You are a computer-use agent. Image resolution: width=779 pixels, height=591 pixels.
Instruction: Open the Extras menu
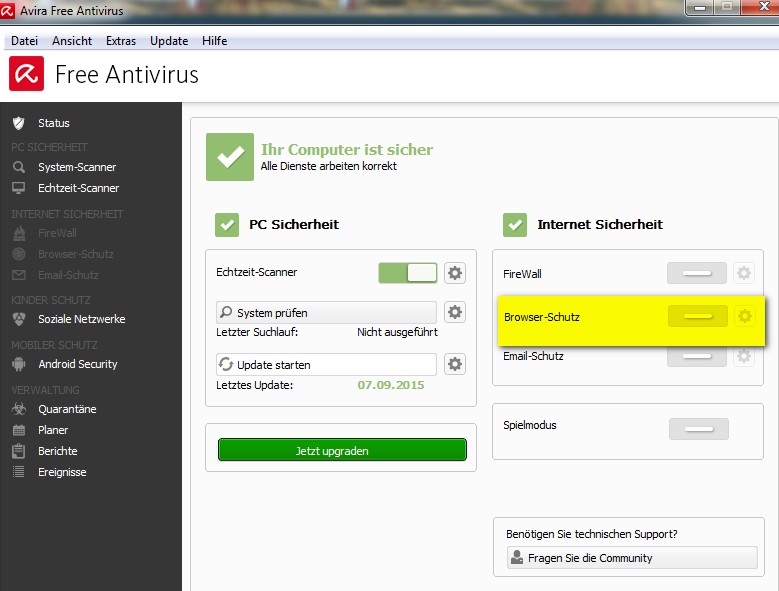[x=121, y=41]
